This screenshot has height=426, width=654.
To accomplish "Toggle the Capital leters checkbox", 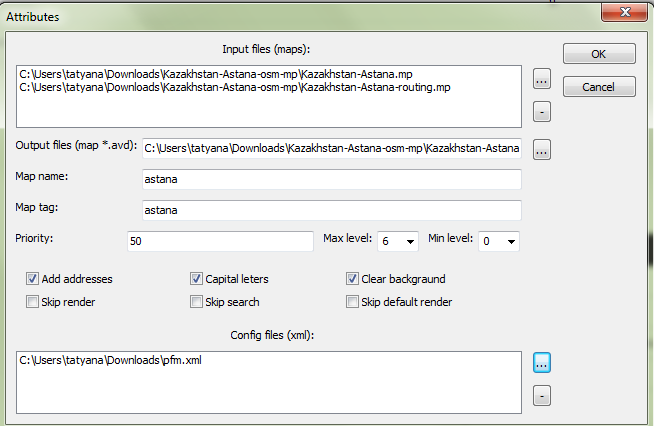I will click(197, 279).
